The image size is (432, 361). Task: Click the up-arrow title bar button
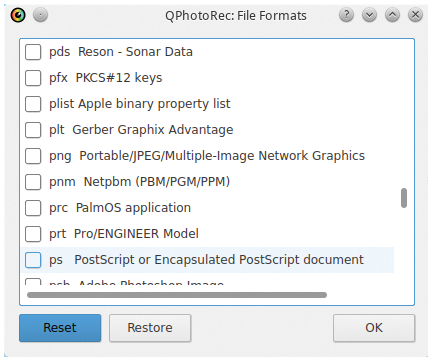click(x=392, y=15)
